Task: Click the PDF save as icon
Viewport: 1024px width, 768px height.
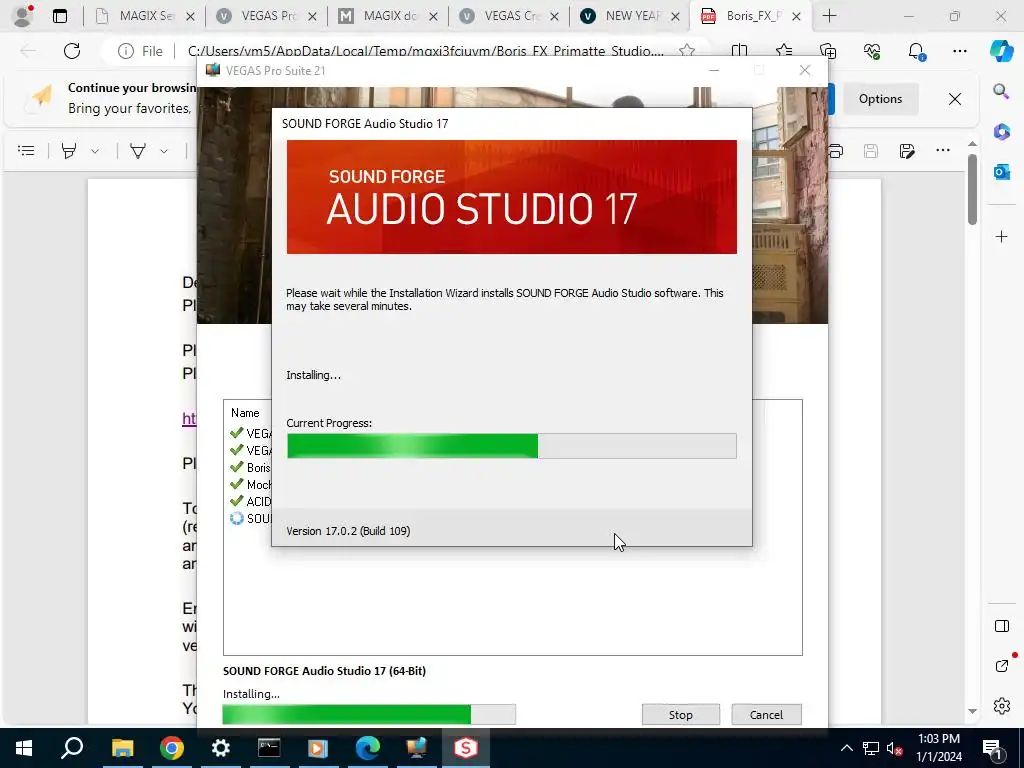Action: pos(906,151)
